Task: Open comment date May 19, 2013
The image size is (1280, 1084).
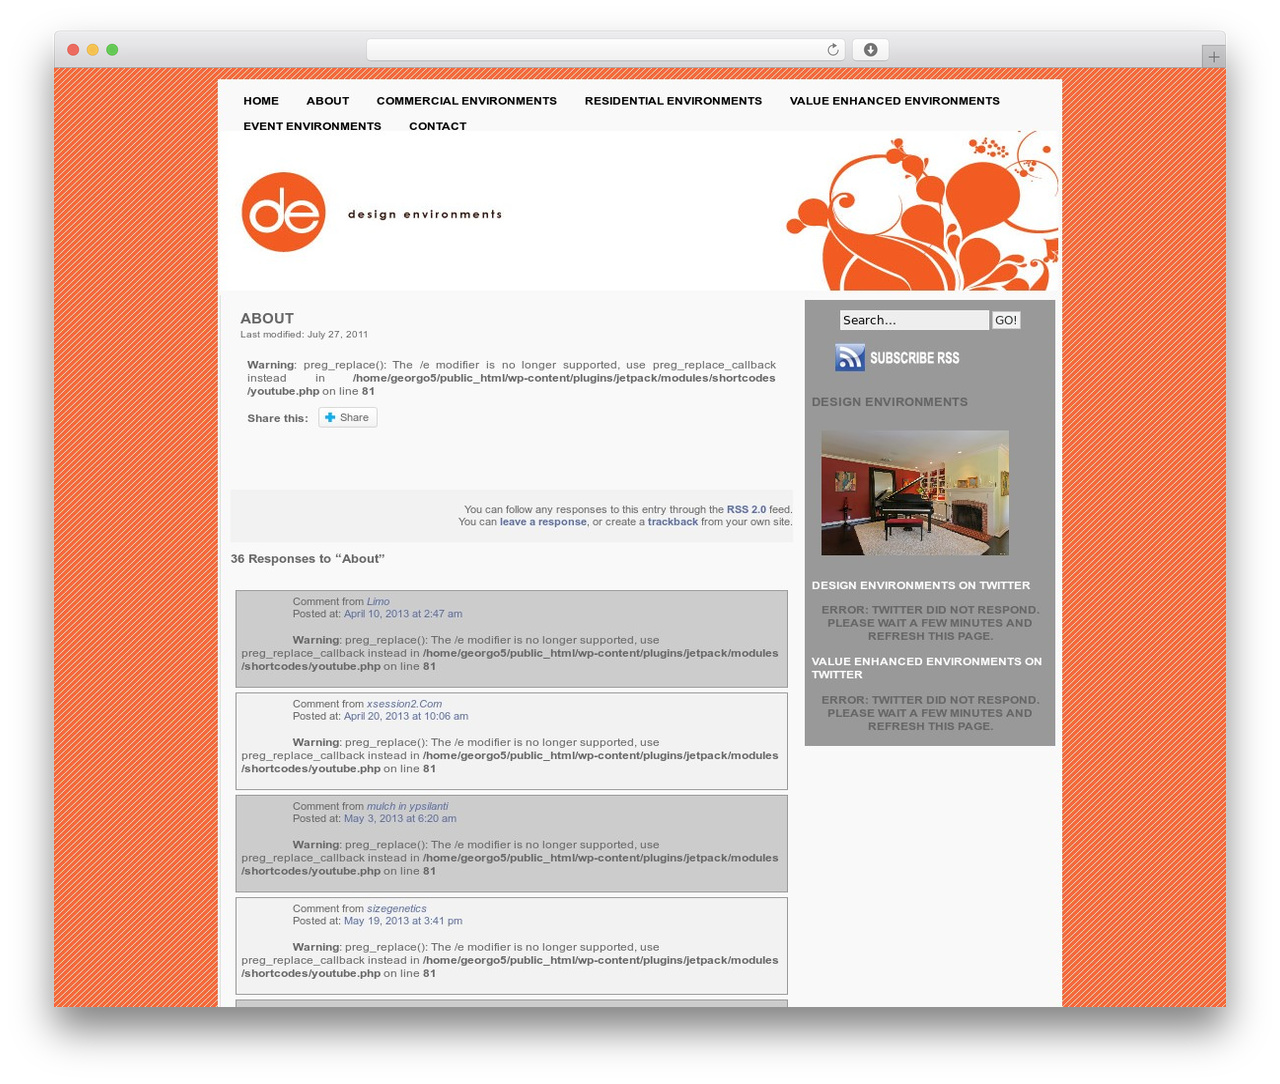Action: coord(403,921)
